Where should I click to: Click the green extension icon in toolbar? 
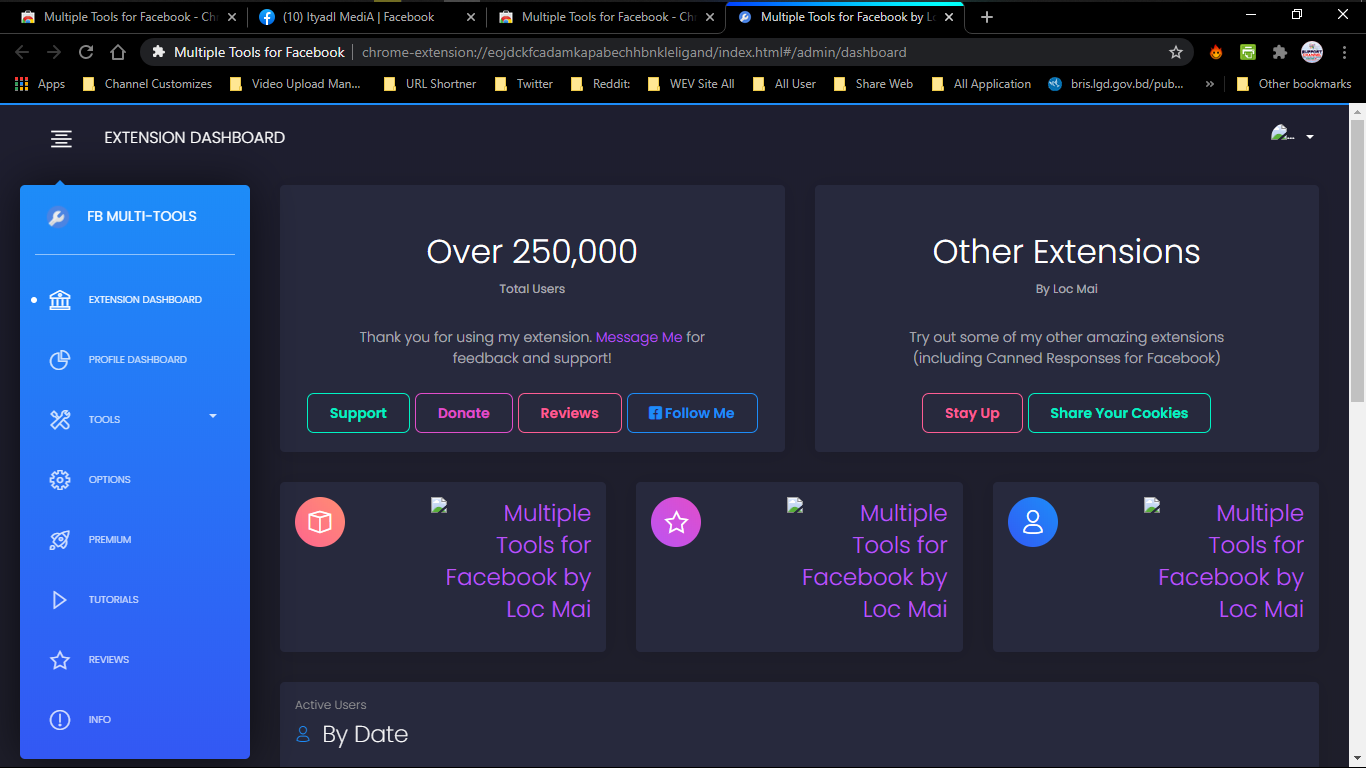[1248, 52]
